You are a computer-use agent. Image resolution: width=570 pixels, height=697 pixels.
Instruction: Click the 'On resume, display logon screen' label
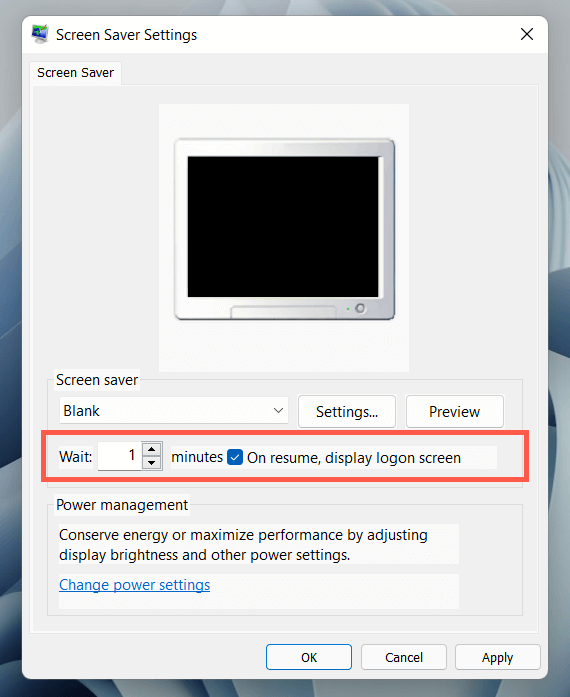(x=354, y=458)
